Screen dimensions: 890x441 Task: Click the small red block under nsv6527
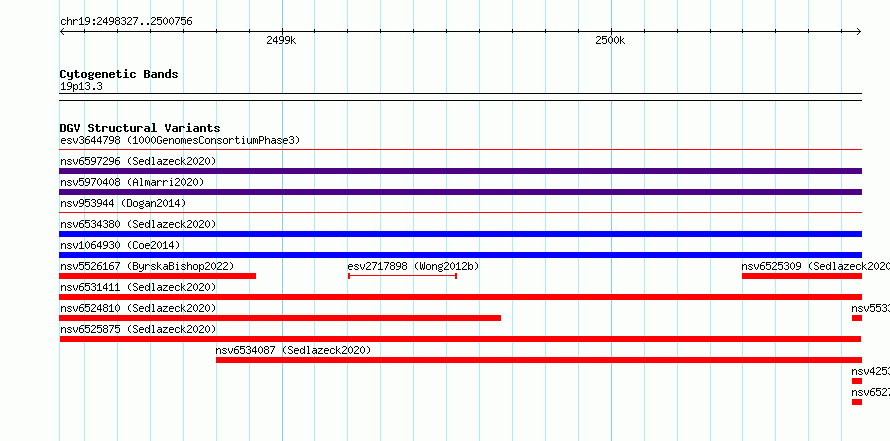tap(857, 402)
